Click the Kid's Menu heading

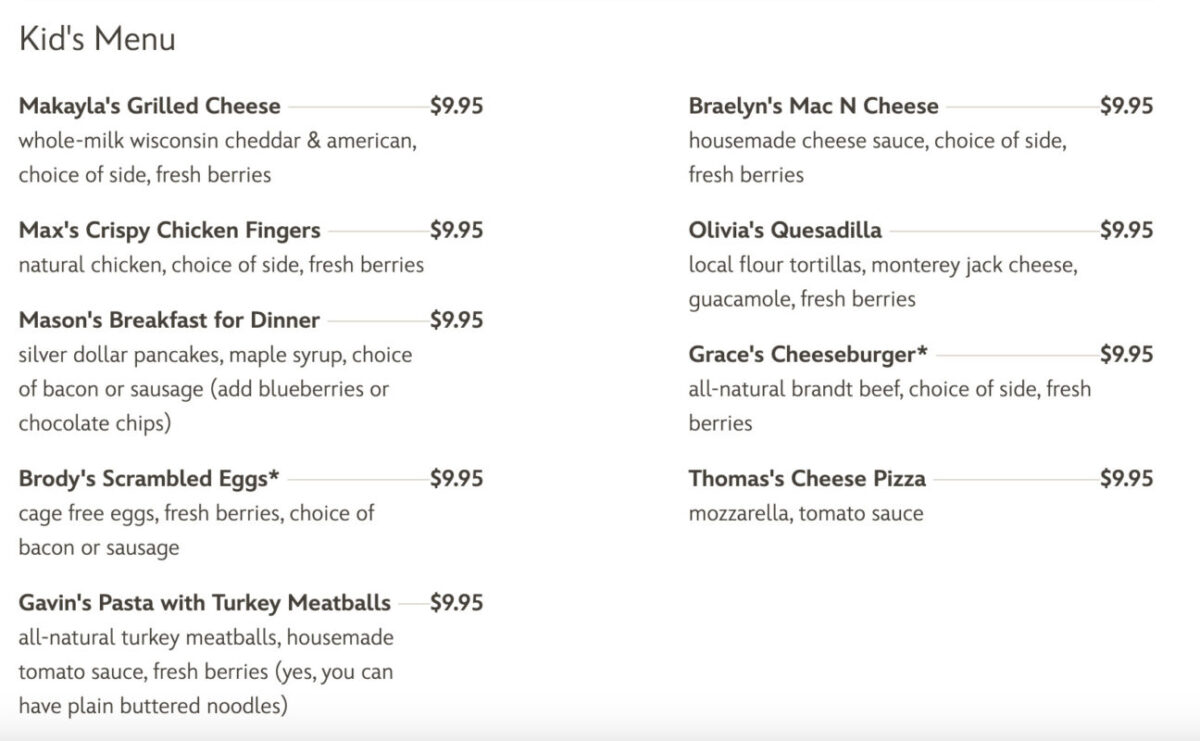tap(97, 39)
